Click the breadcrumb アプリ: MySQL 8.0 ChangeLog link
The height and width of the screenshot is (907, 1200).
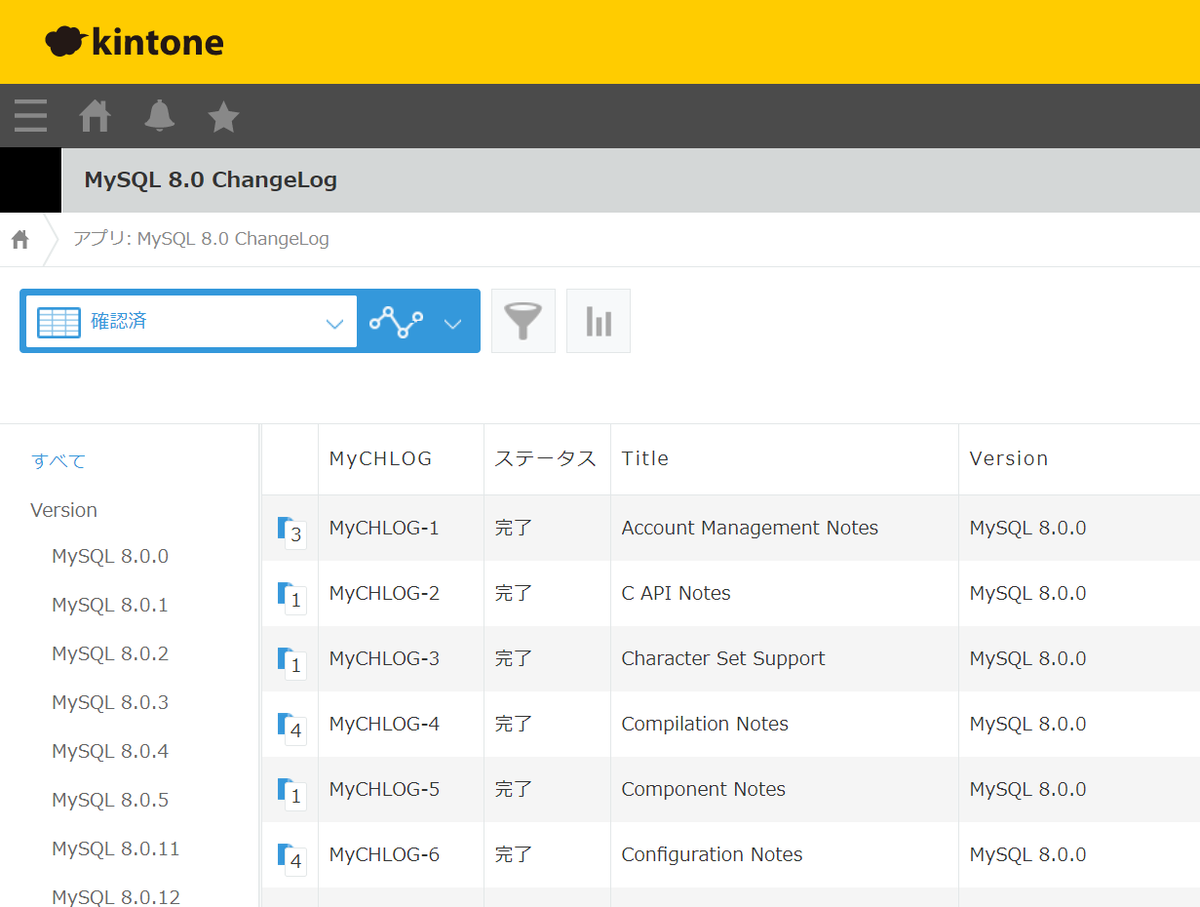201,239
